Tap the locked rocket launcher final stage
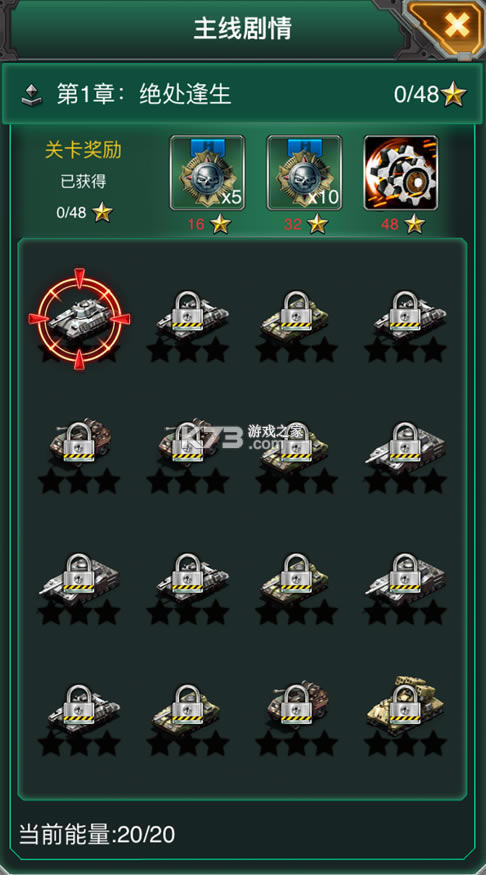 point(406,715)
